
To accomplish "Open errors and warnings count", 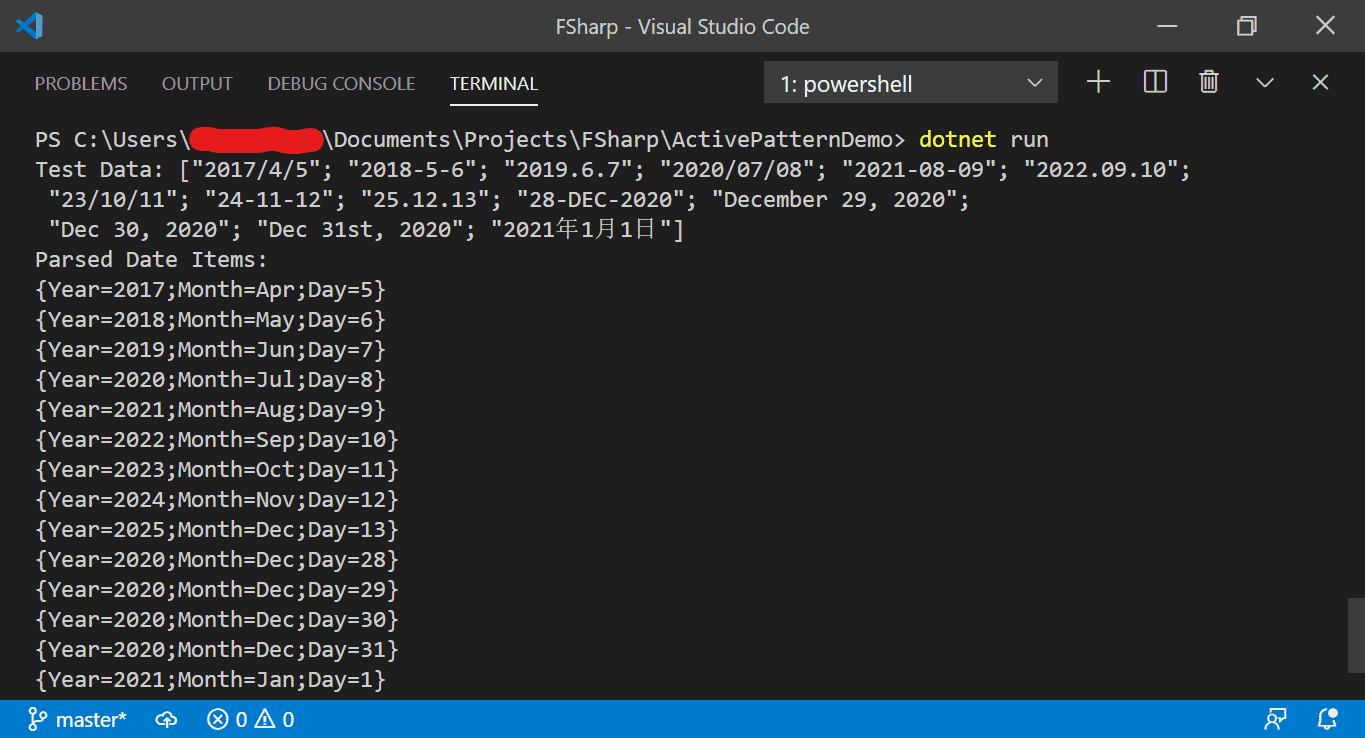I will point(250,719).
